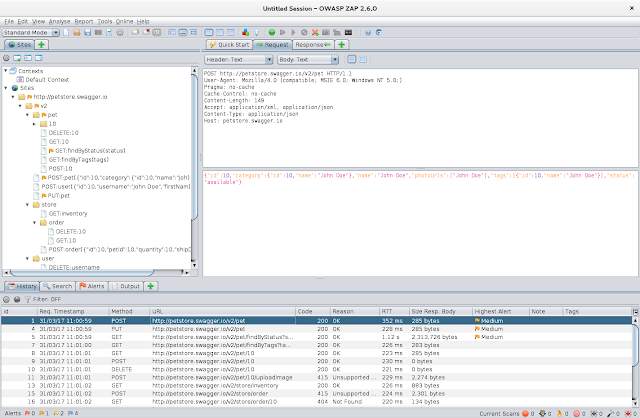Open the Mode dropdown showing Standard Mode
The height and width of the screenshot is (418, 640).
coord(28,32)
